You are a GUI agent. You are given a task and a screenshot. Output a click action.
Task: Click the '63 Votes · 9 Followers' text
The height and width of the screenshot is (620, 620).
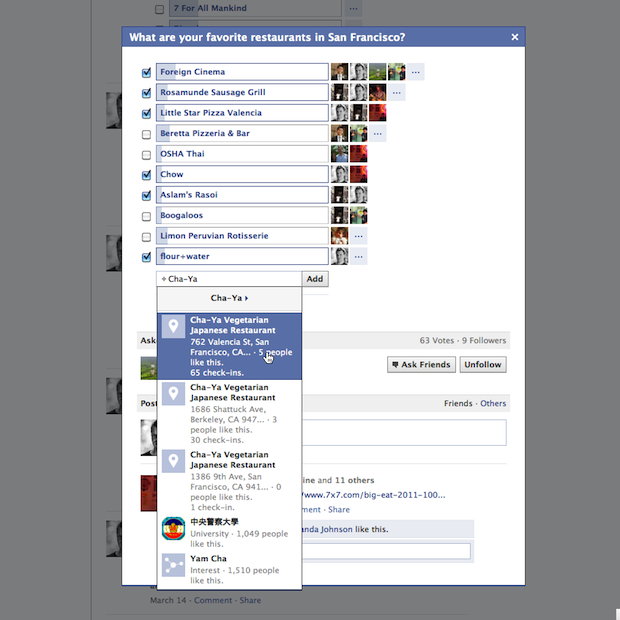[463, 340]
